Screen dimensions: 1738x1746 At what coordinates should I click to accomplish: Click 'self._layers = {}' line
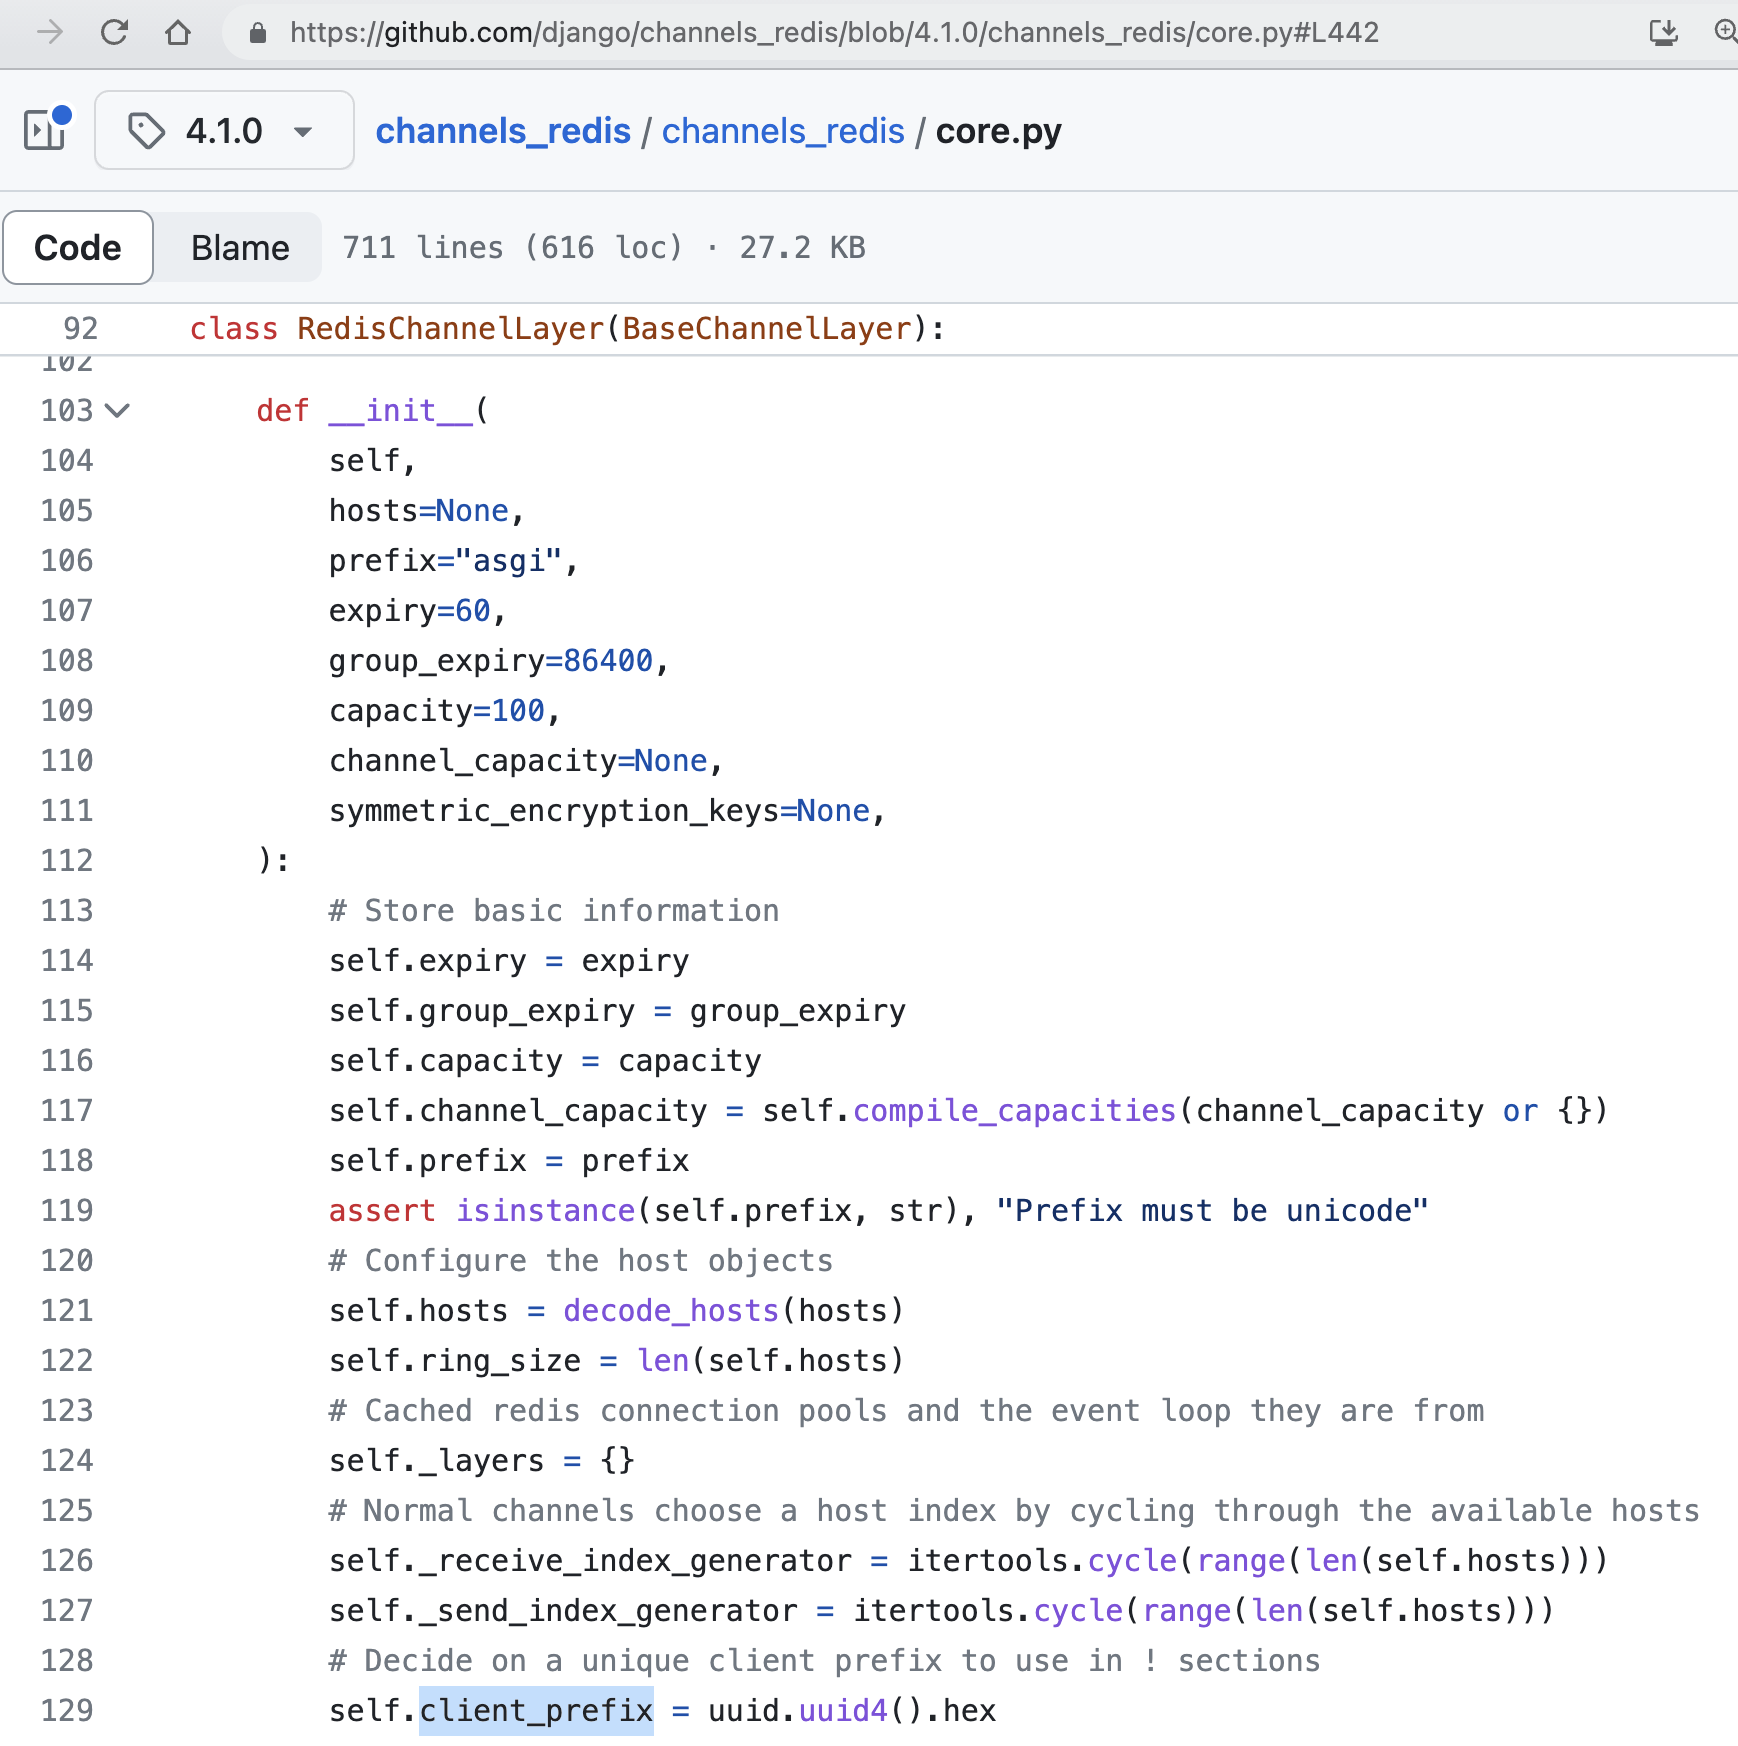[482, 1460]
